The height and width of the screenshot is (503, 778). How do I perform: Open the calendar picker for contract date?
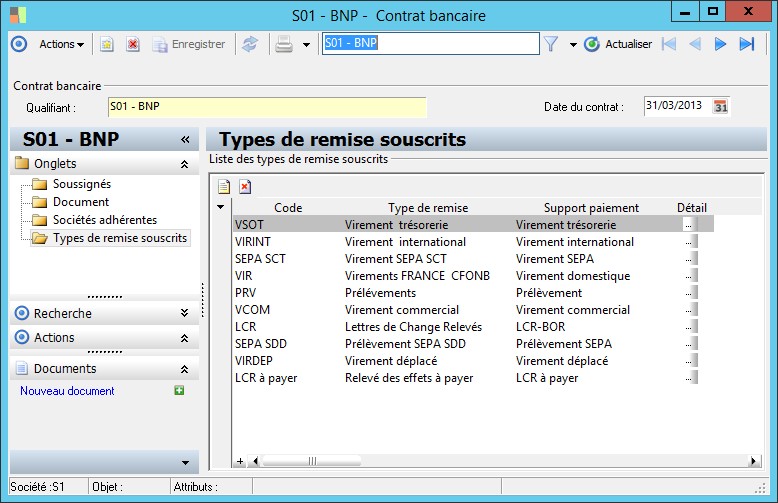pyautogui.click(x=720, y=107)
